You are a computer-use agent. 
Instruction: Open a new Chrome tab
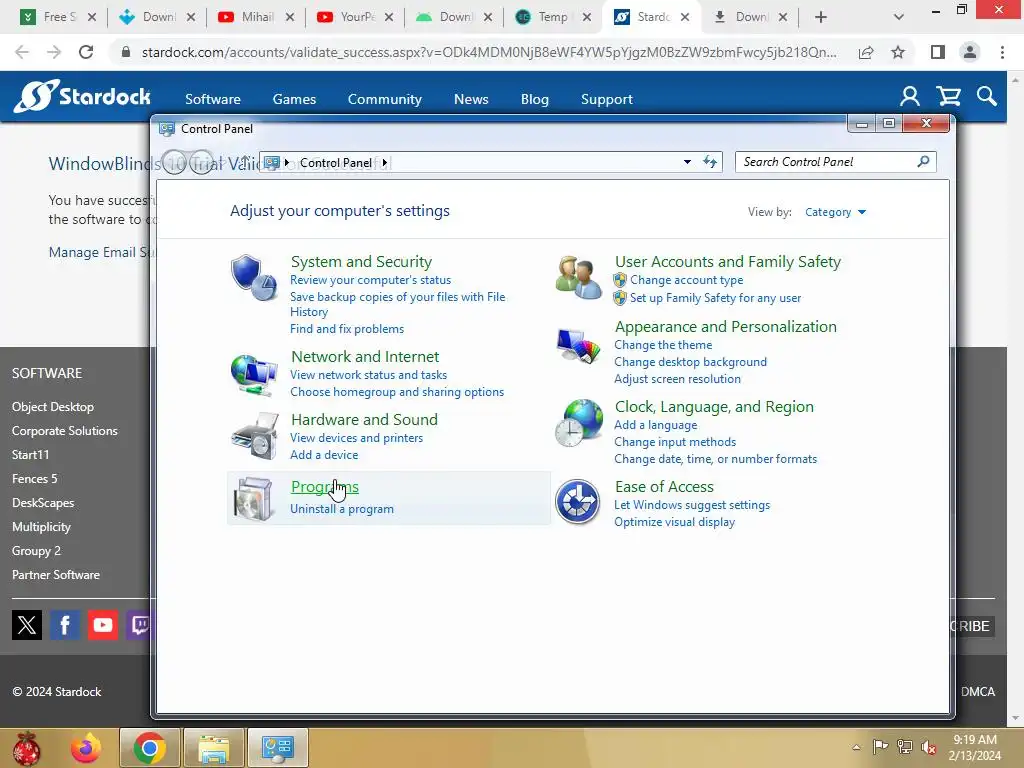[821, 17]
